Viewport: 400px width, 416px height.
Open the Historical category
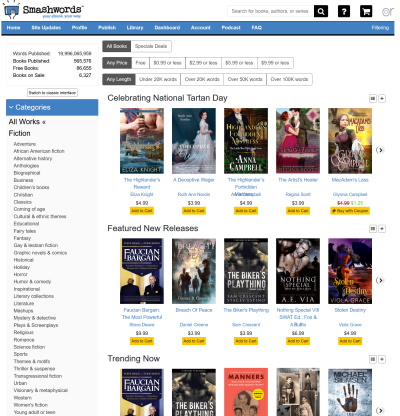point(24,260)
